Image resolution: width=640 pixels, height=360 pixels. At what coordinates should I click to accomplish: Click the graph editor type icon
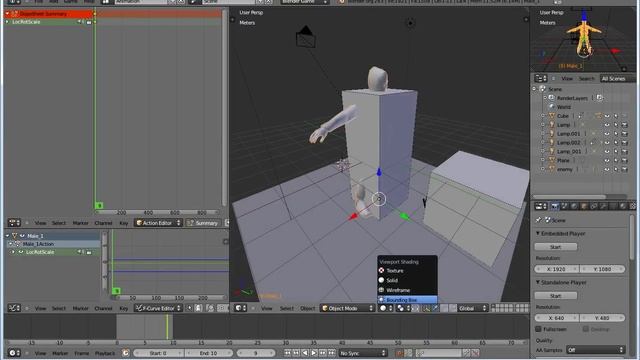click(14, 308)
